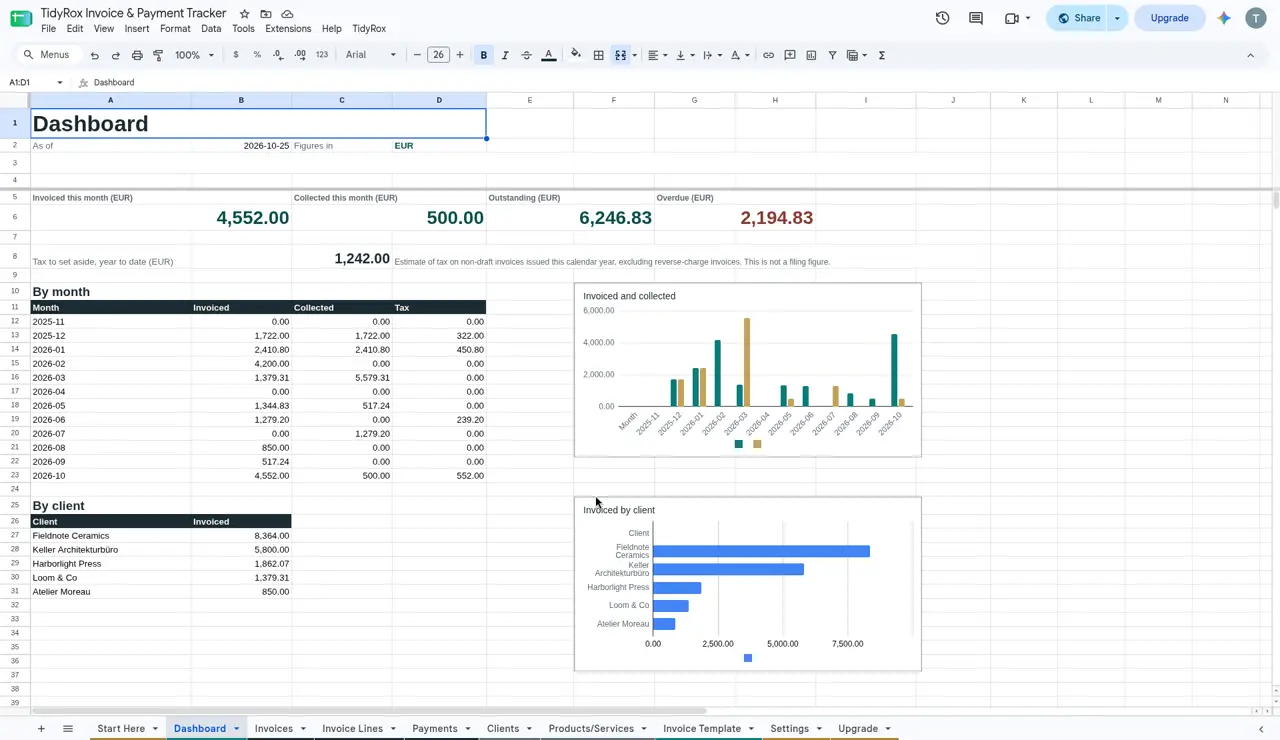Screen dimensions: 1280x740
Task: Click the Menus search box
Action: point(48,55)
